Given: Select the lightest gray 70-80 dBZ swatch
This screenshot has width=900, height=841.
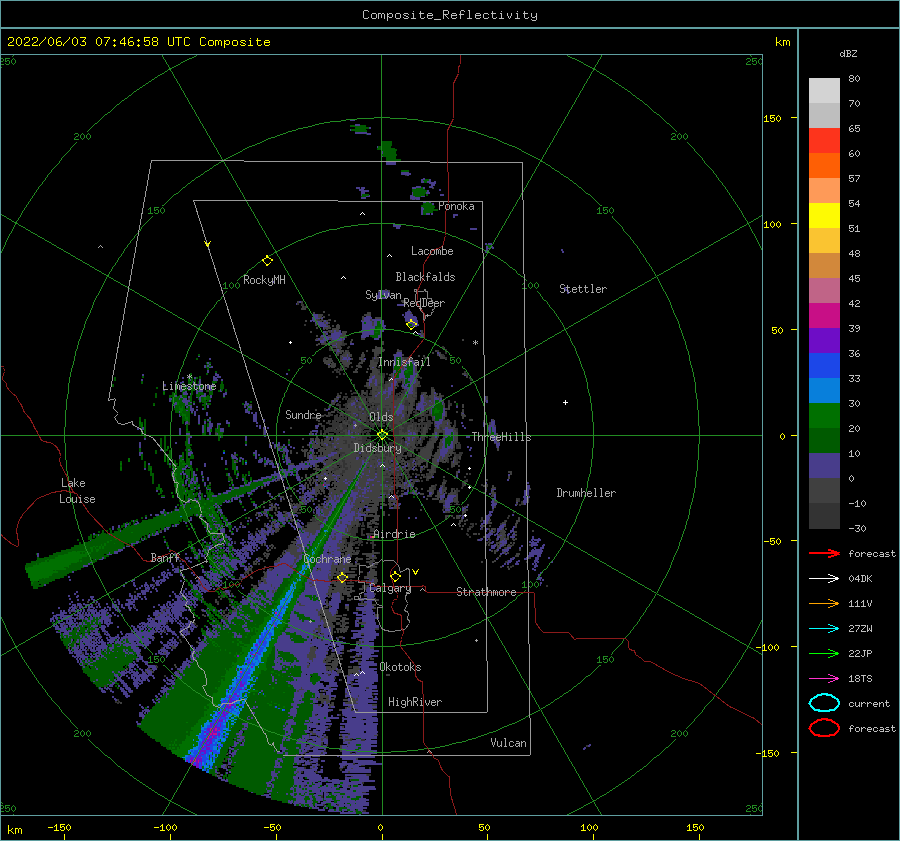Looking at the screenshot, I should click(824, 91).
